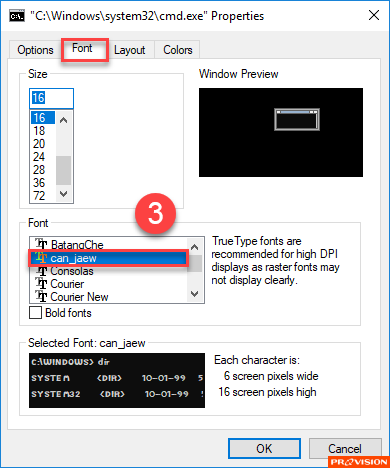Click the font list scroll down arrow
The image size is (390, 468).
coord(195,294)
